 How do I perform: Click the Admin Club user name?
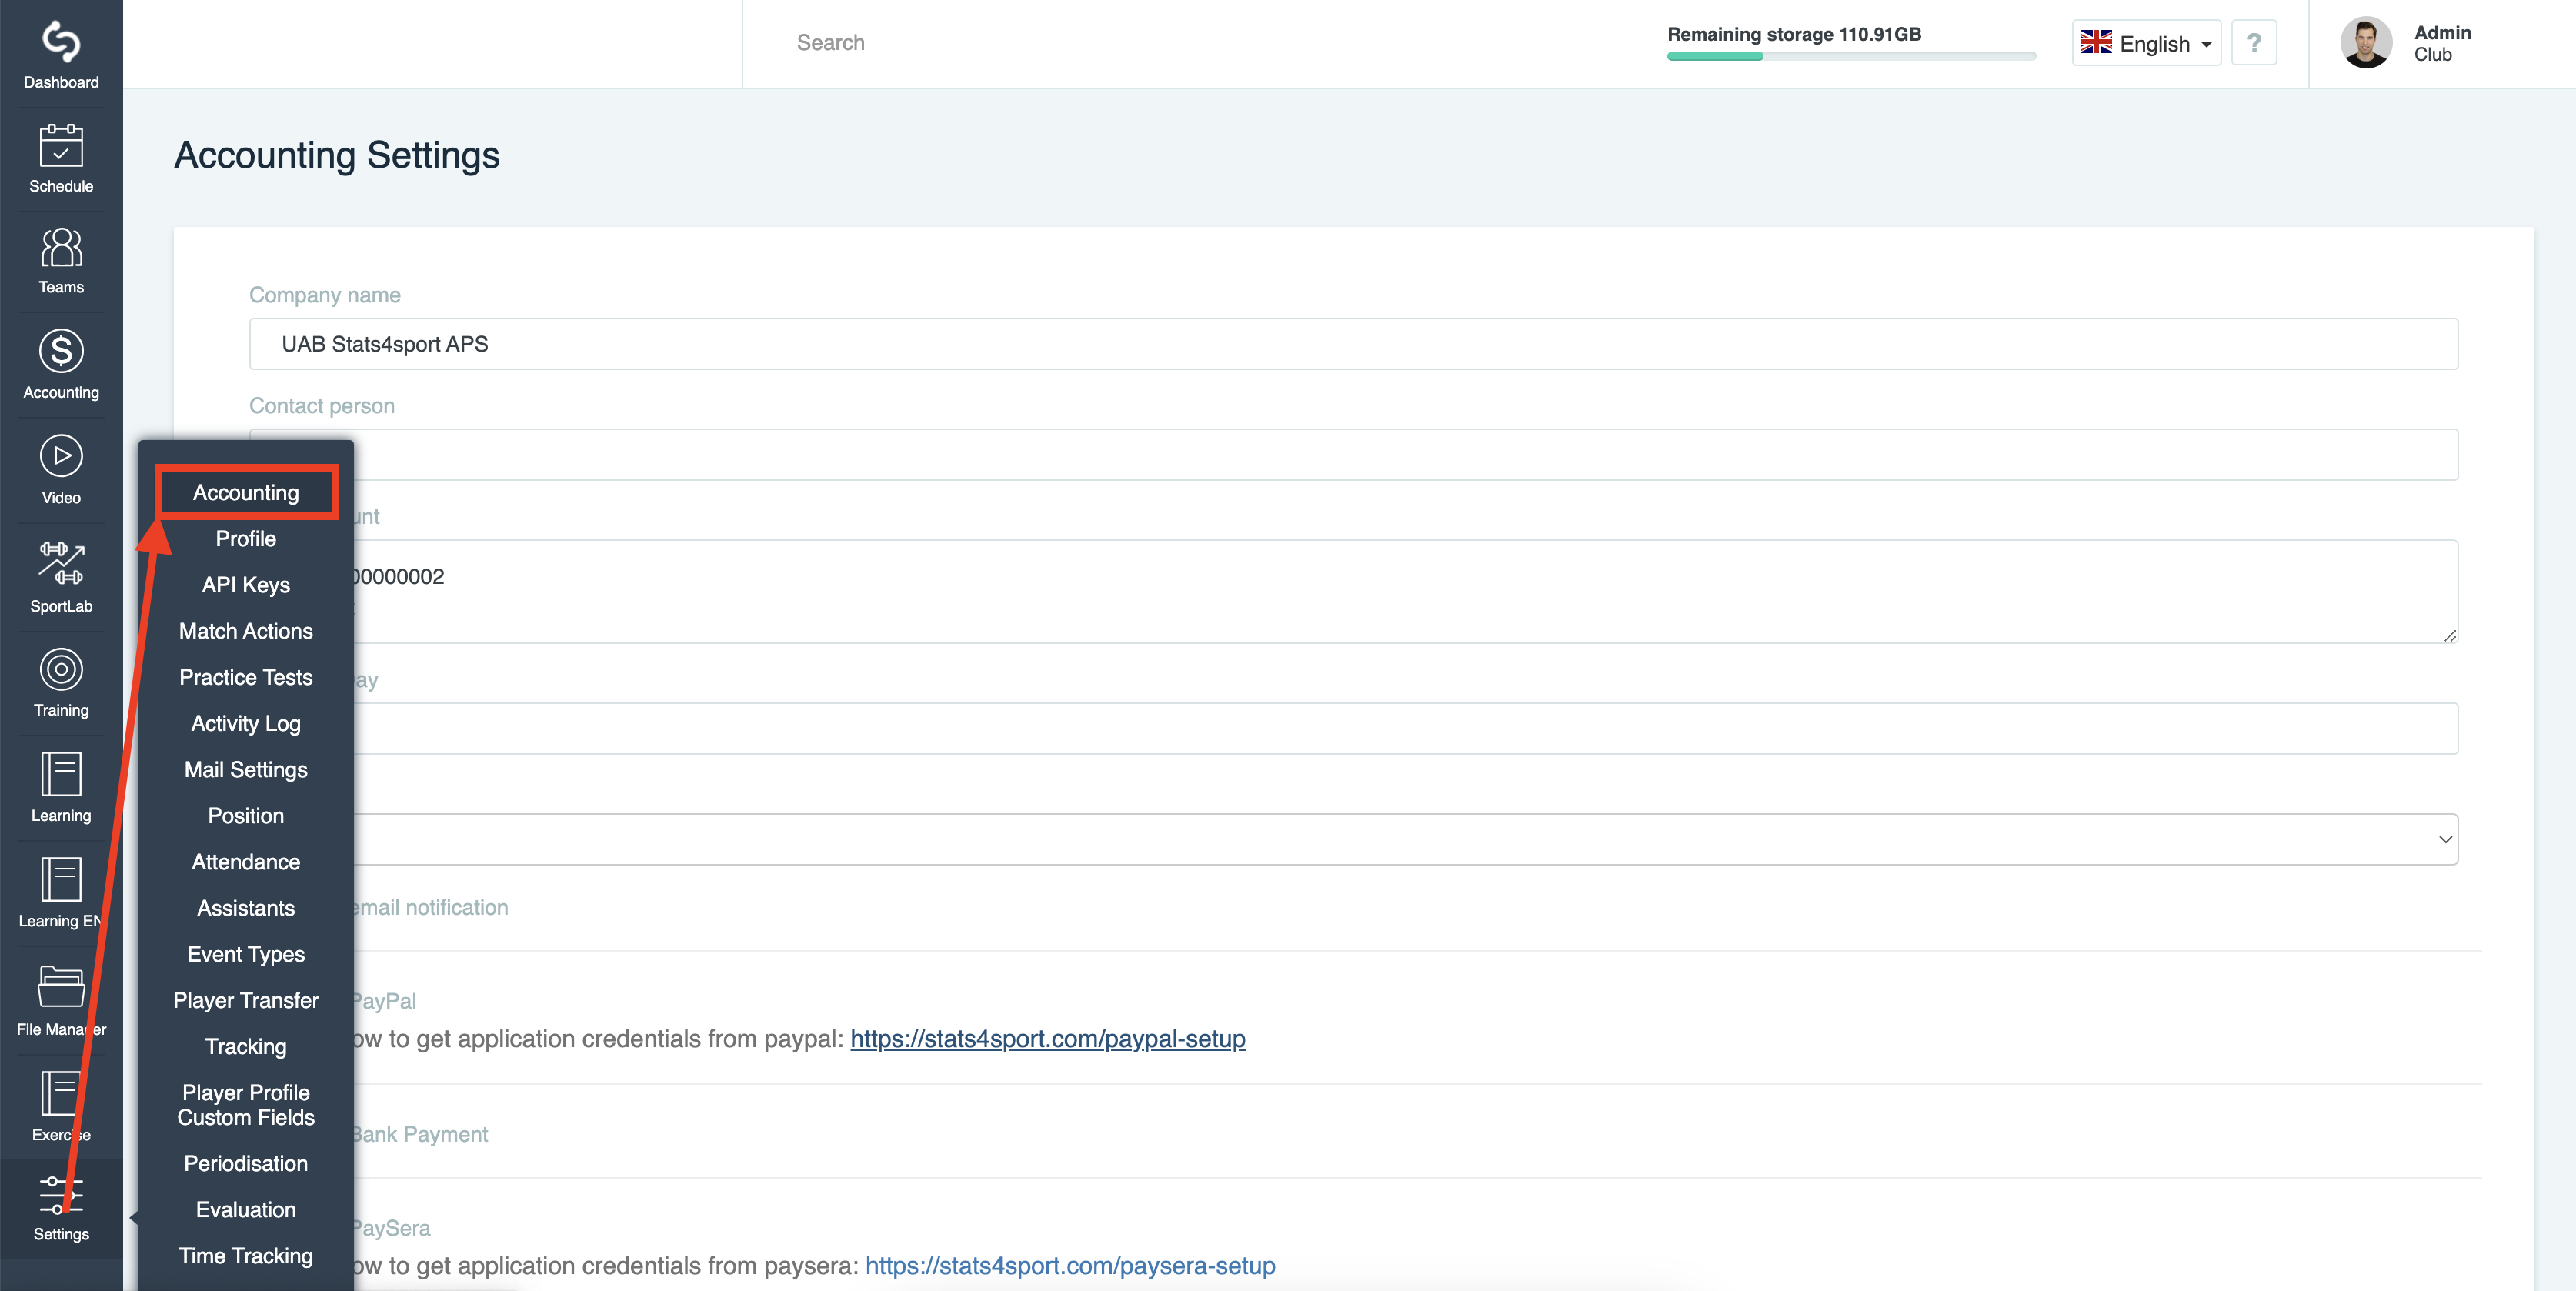[x=2442, y=43]
